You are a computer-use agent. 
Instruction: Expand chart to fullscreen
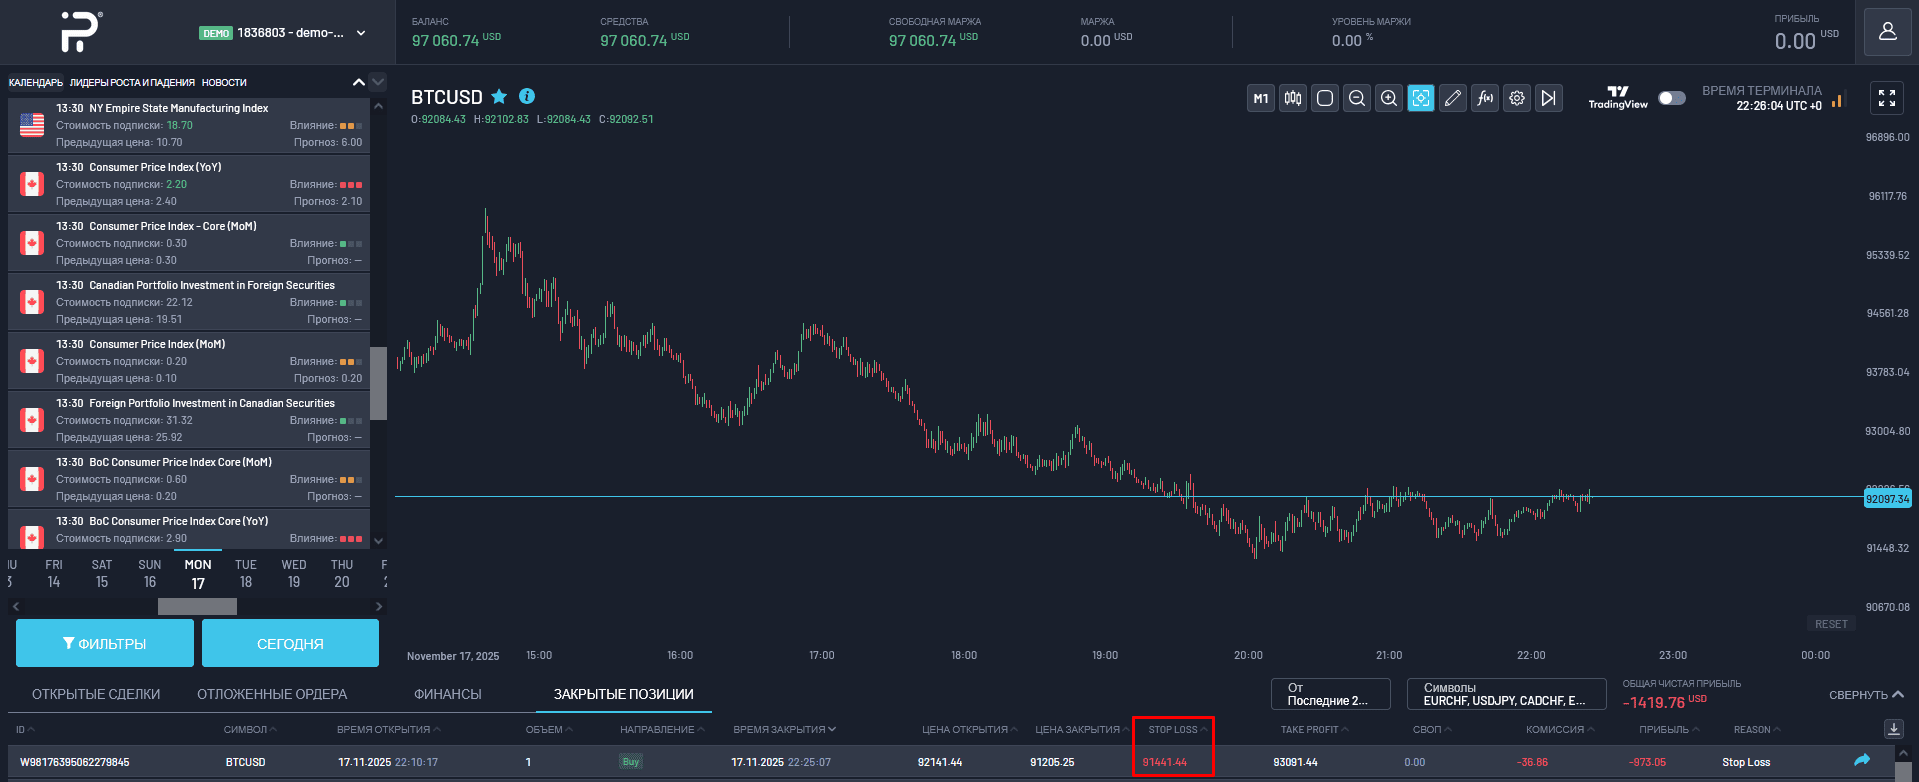point(1886,98)
